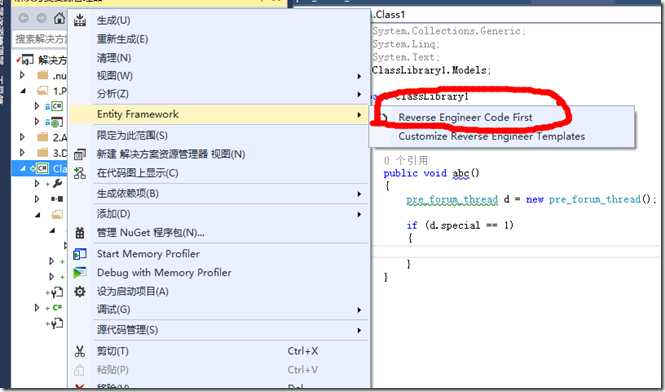Click the back arrow in Solution Explorer toolbar

pyautogui.click(x=24, y=18)
